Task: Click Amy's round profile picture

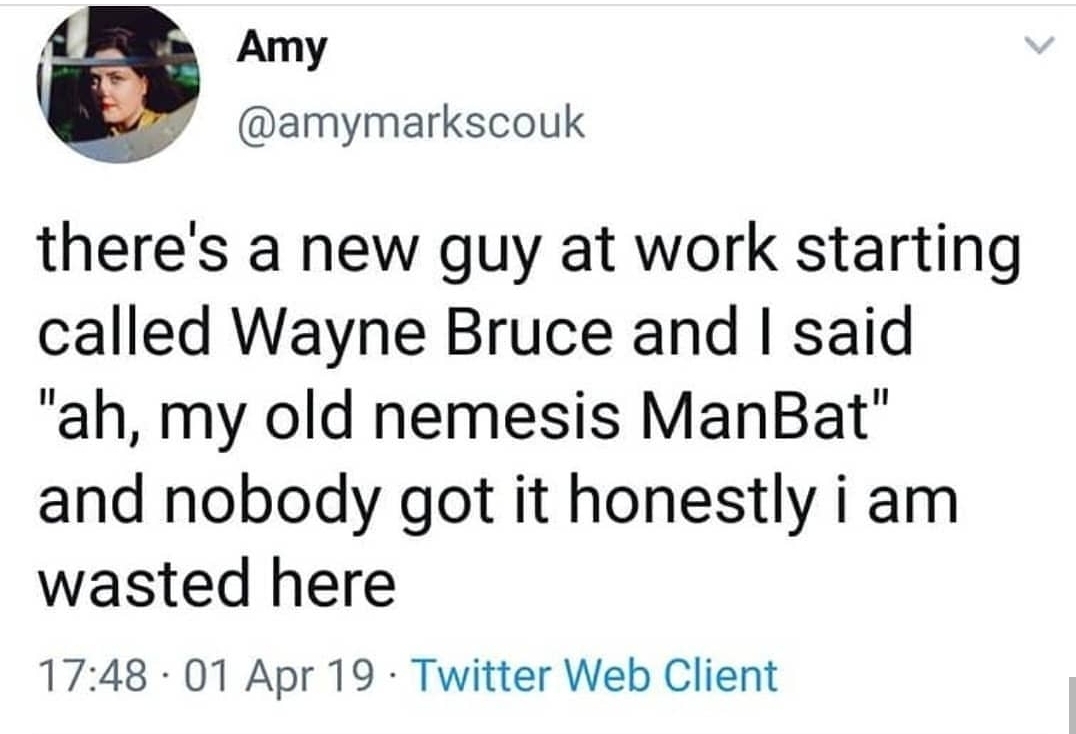Action: (118, 84)
